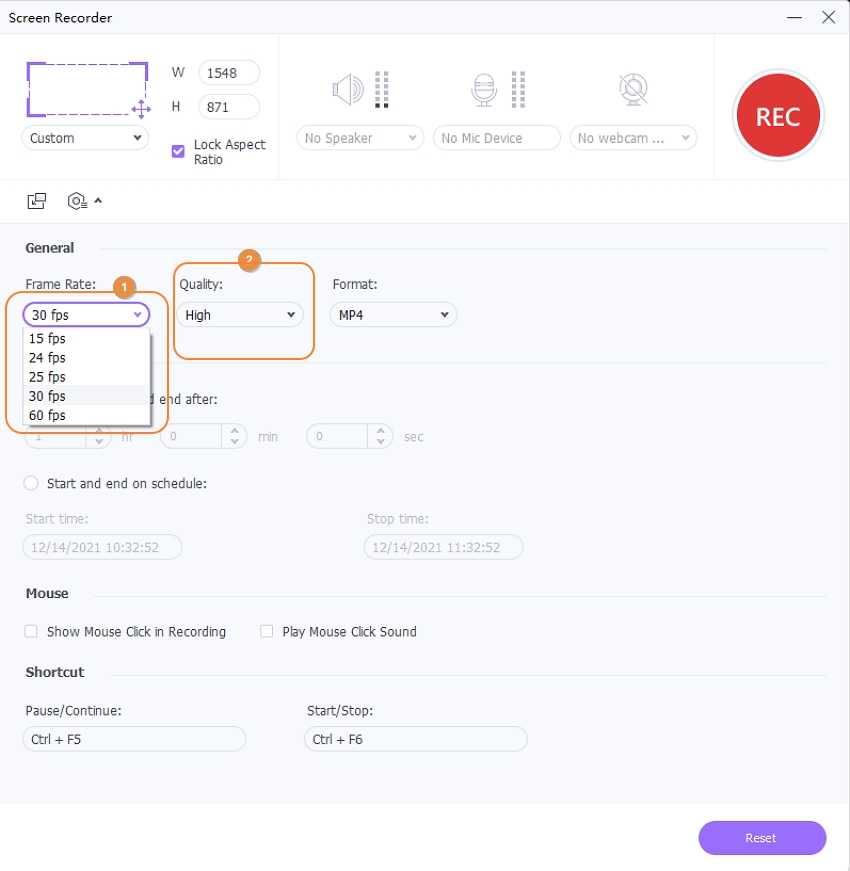Open the Format dropdown showing MP4
This screenshot has height=871, width=850.
point(393,315)
